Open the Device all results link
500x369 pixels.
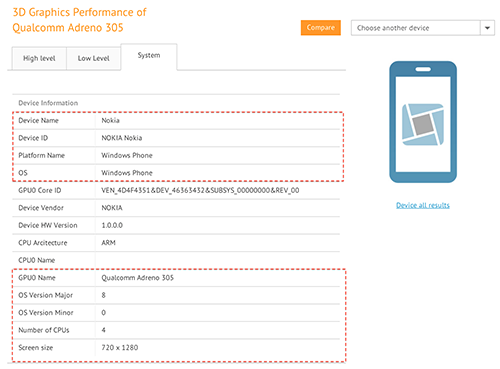(423, 205)
